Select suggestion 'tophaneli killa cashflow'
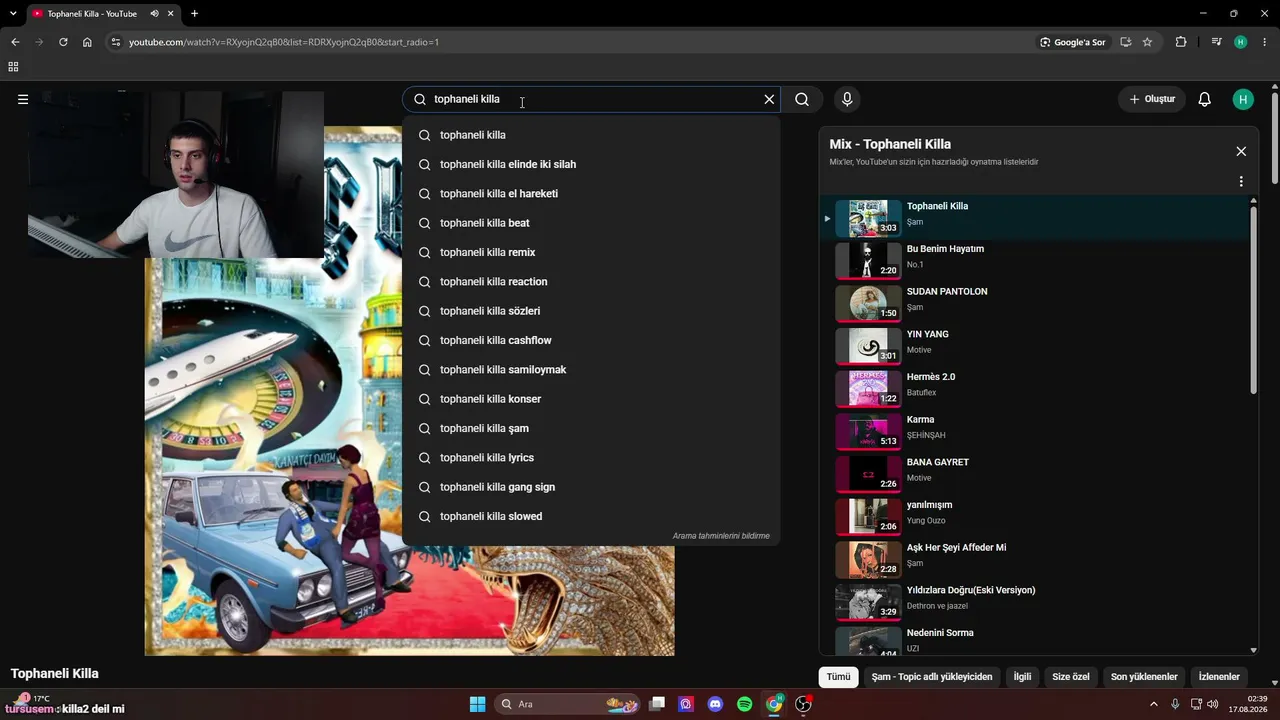 click(x=591, y=340)
